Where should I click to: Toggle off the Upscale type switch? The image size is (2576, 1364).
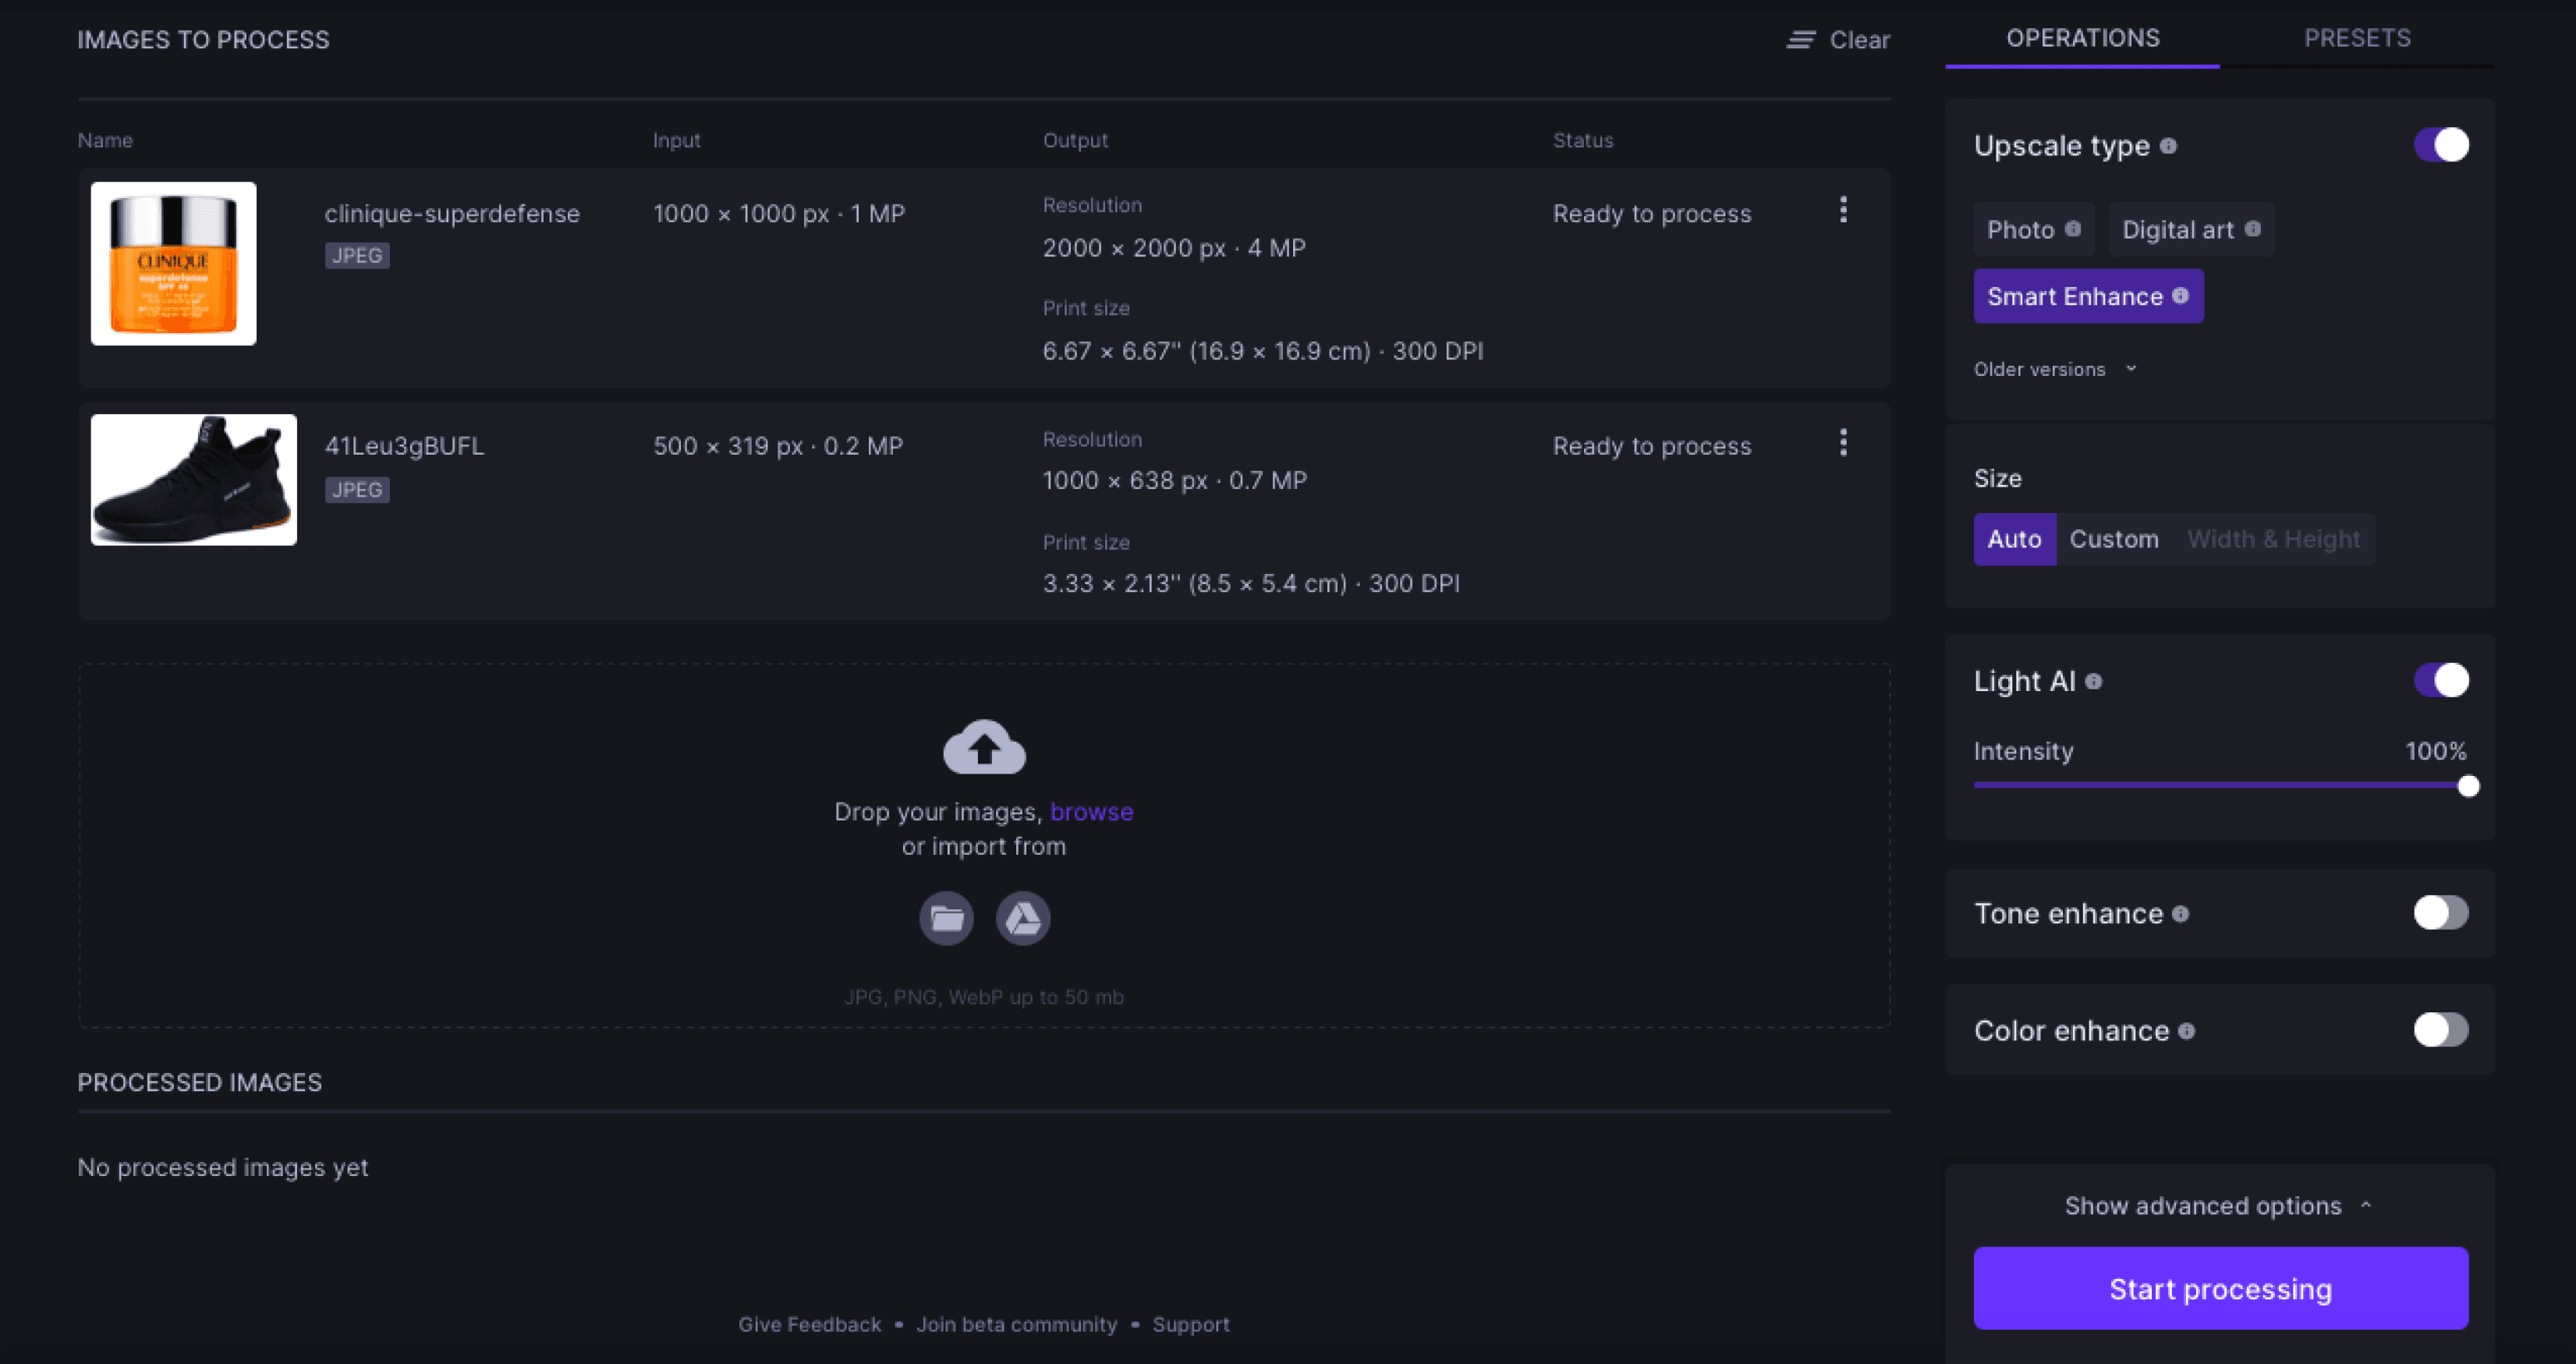2440,145
